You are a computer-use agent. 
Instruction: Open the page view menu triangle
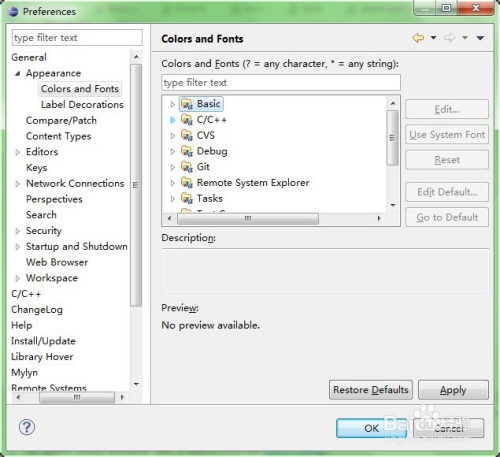(480, 38)
